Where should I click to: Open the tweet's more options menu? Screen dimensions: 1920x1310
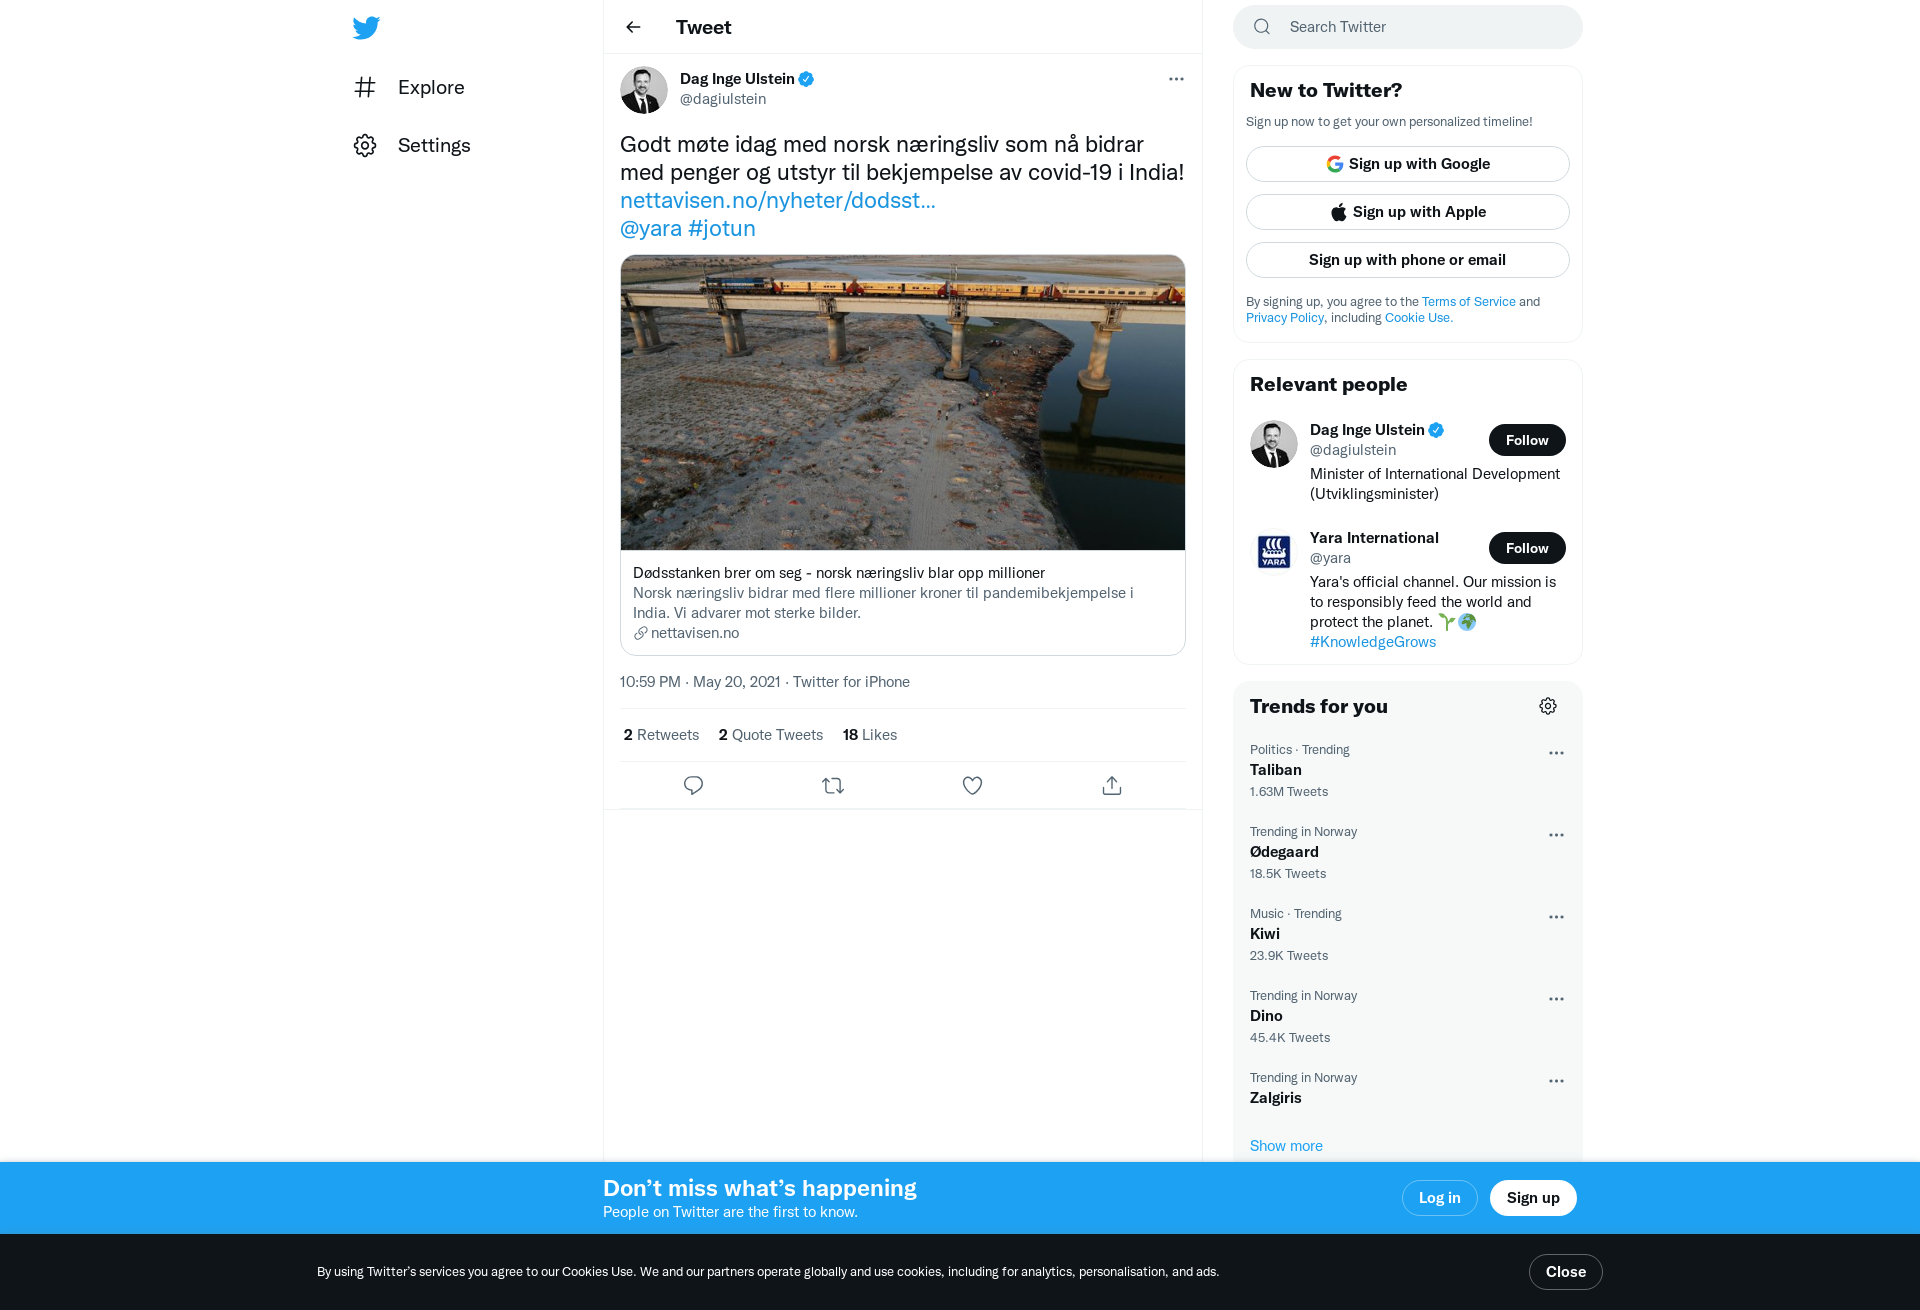(x=1176, y=79)
